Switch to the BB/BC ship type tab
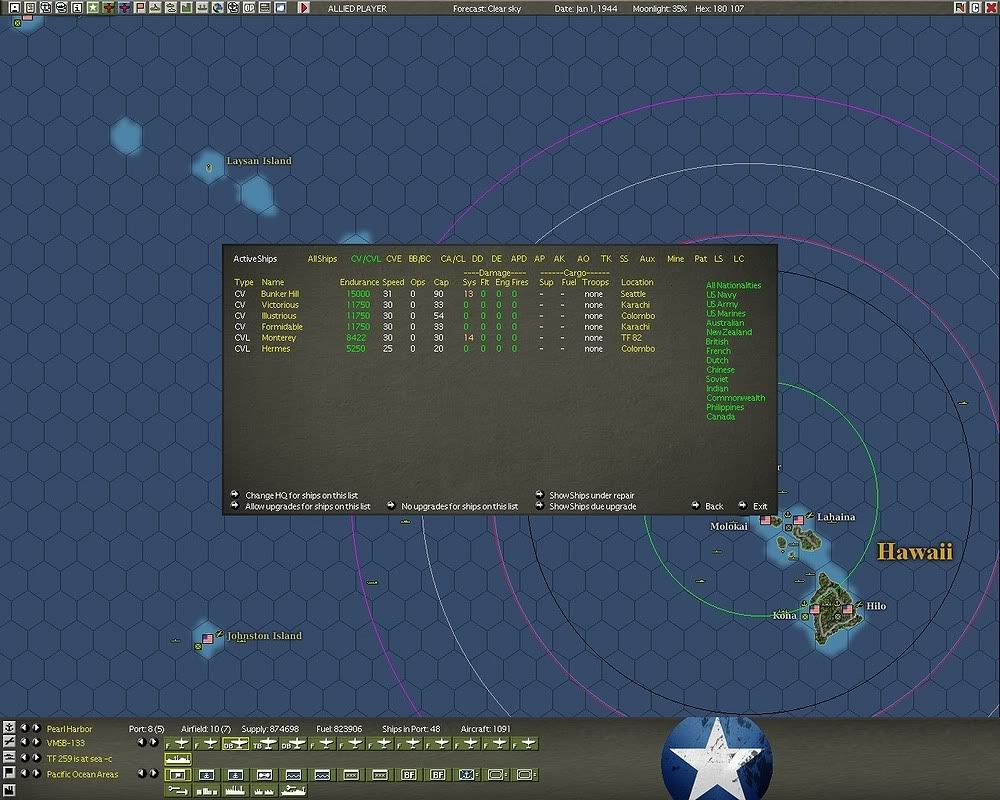This screenshot has width=1000, height=800. [x=420, y=259]
